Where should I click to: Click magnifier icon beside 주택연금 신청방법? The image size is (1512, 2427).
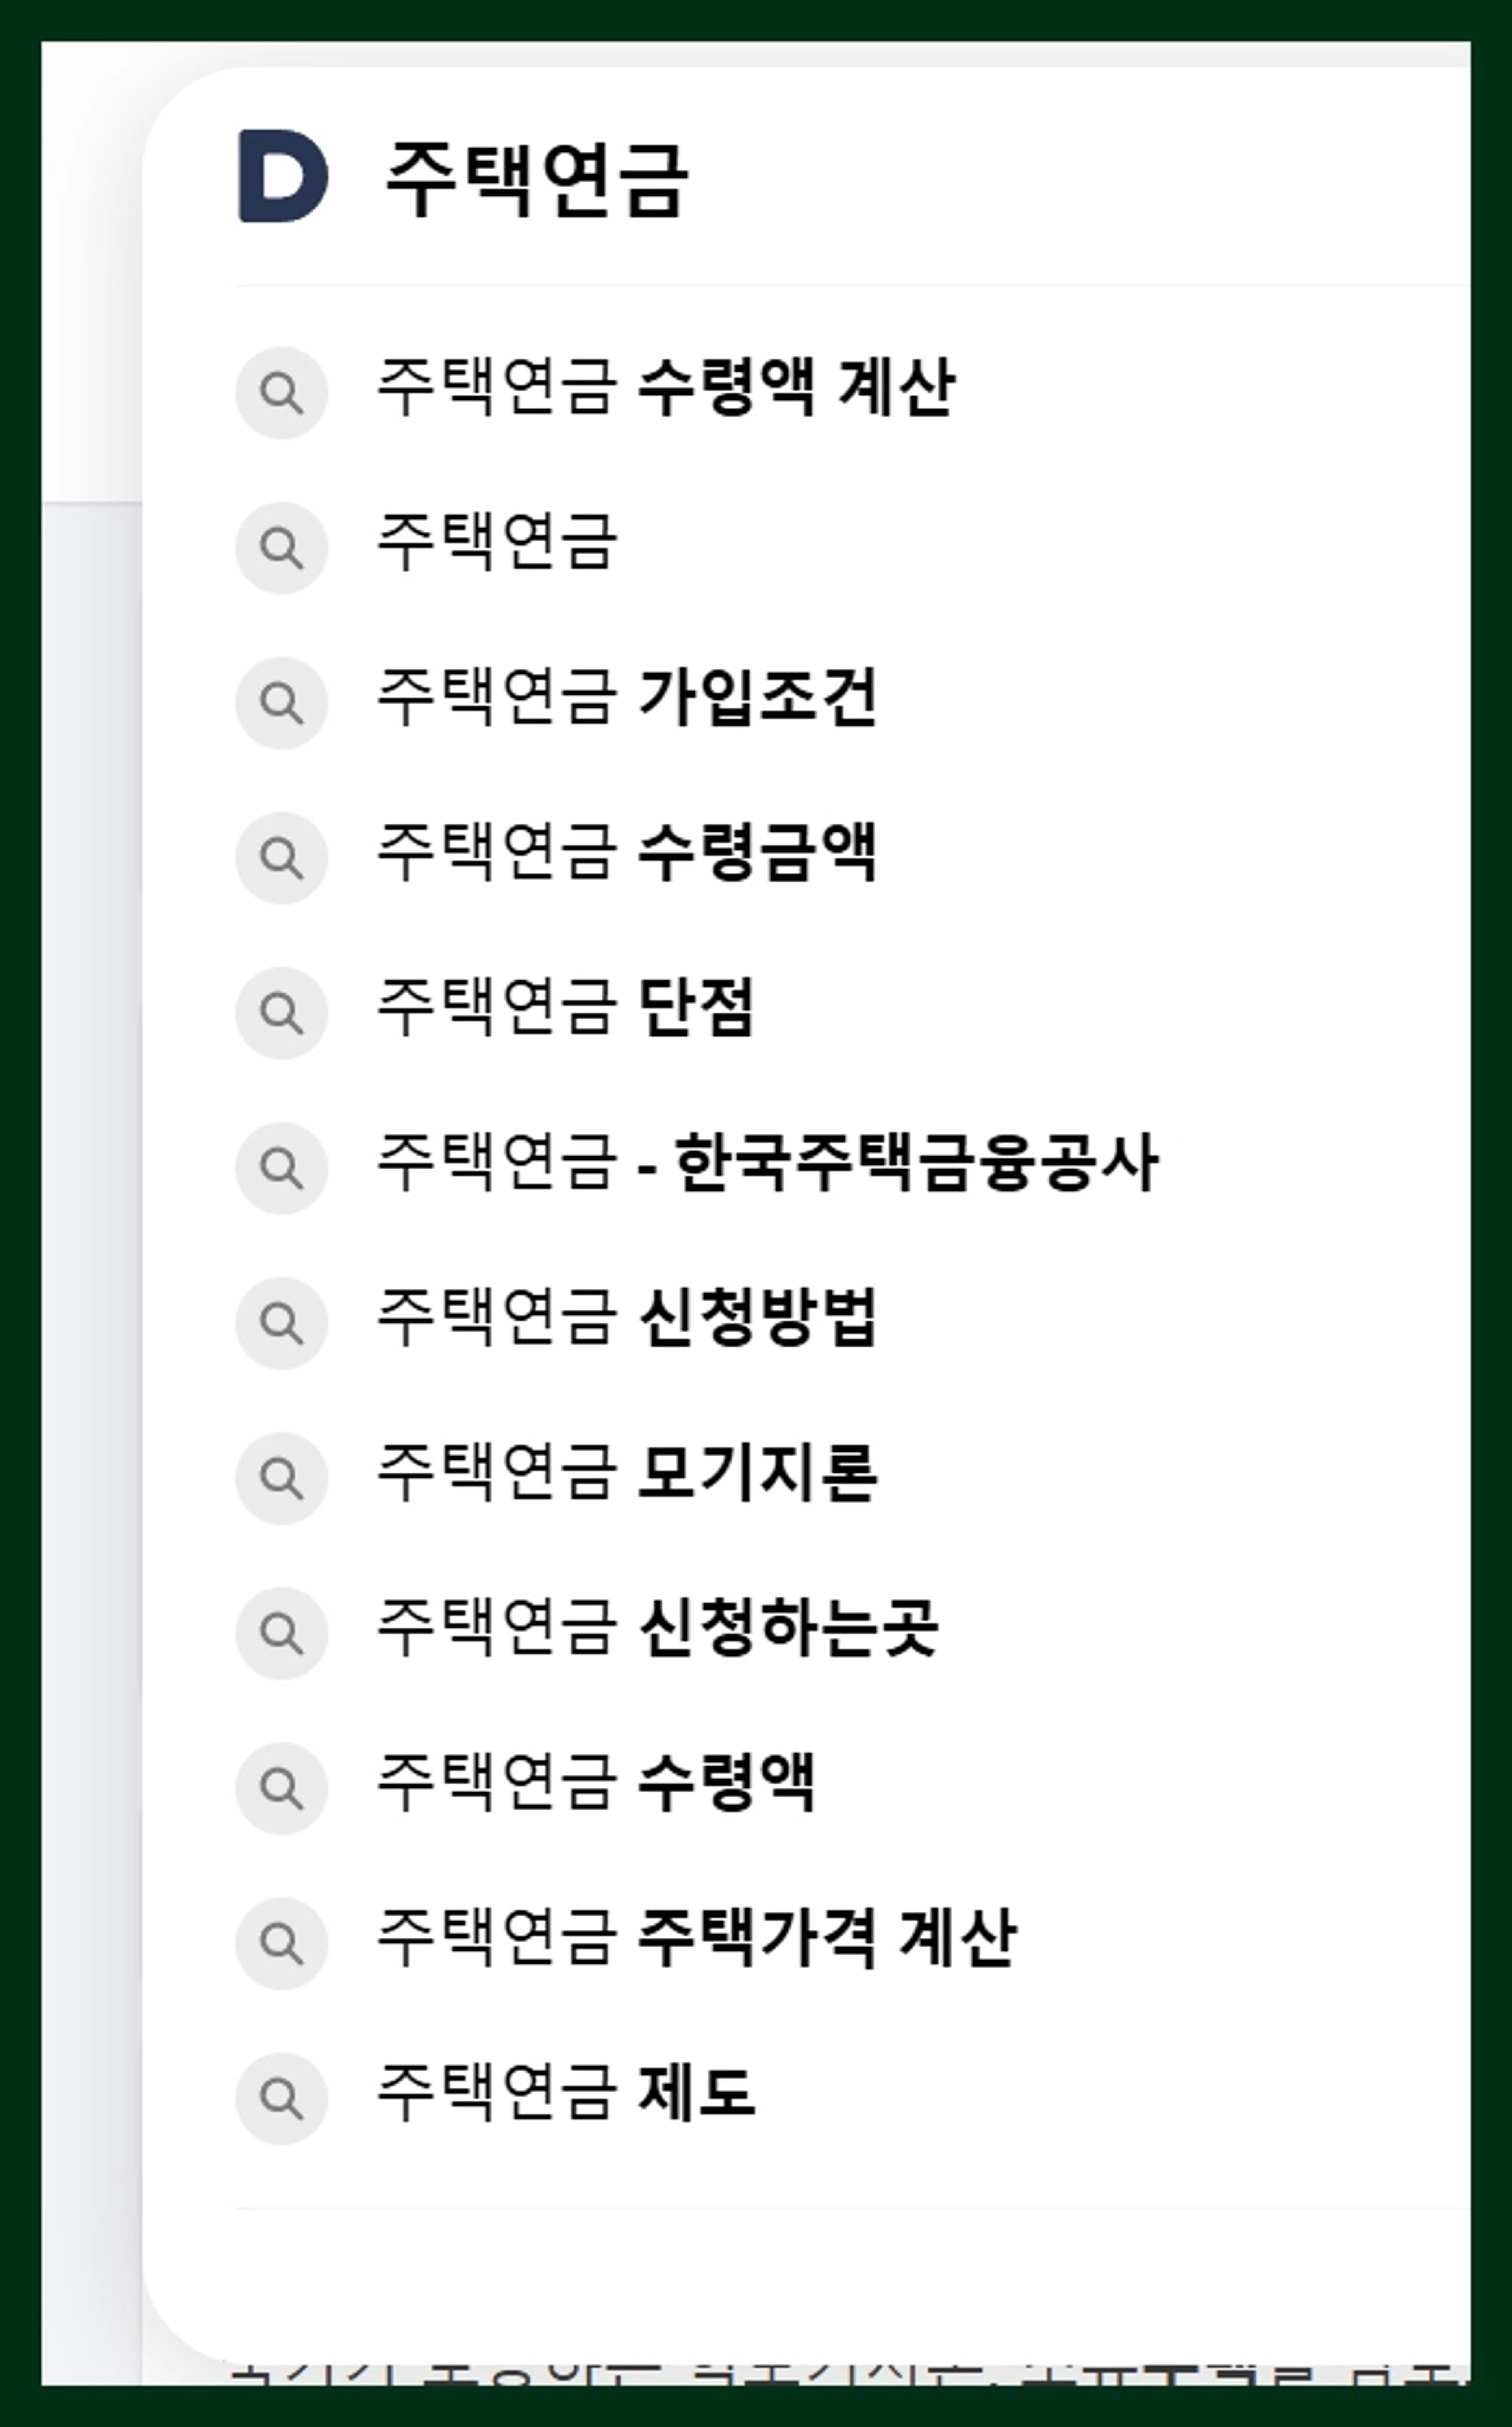282,1323
